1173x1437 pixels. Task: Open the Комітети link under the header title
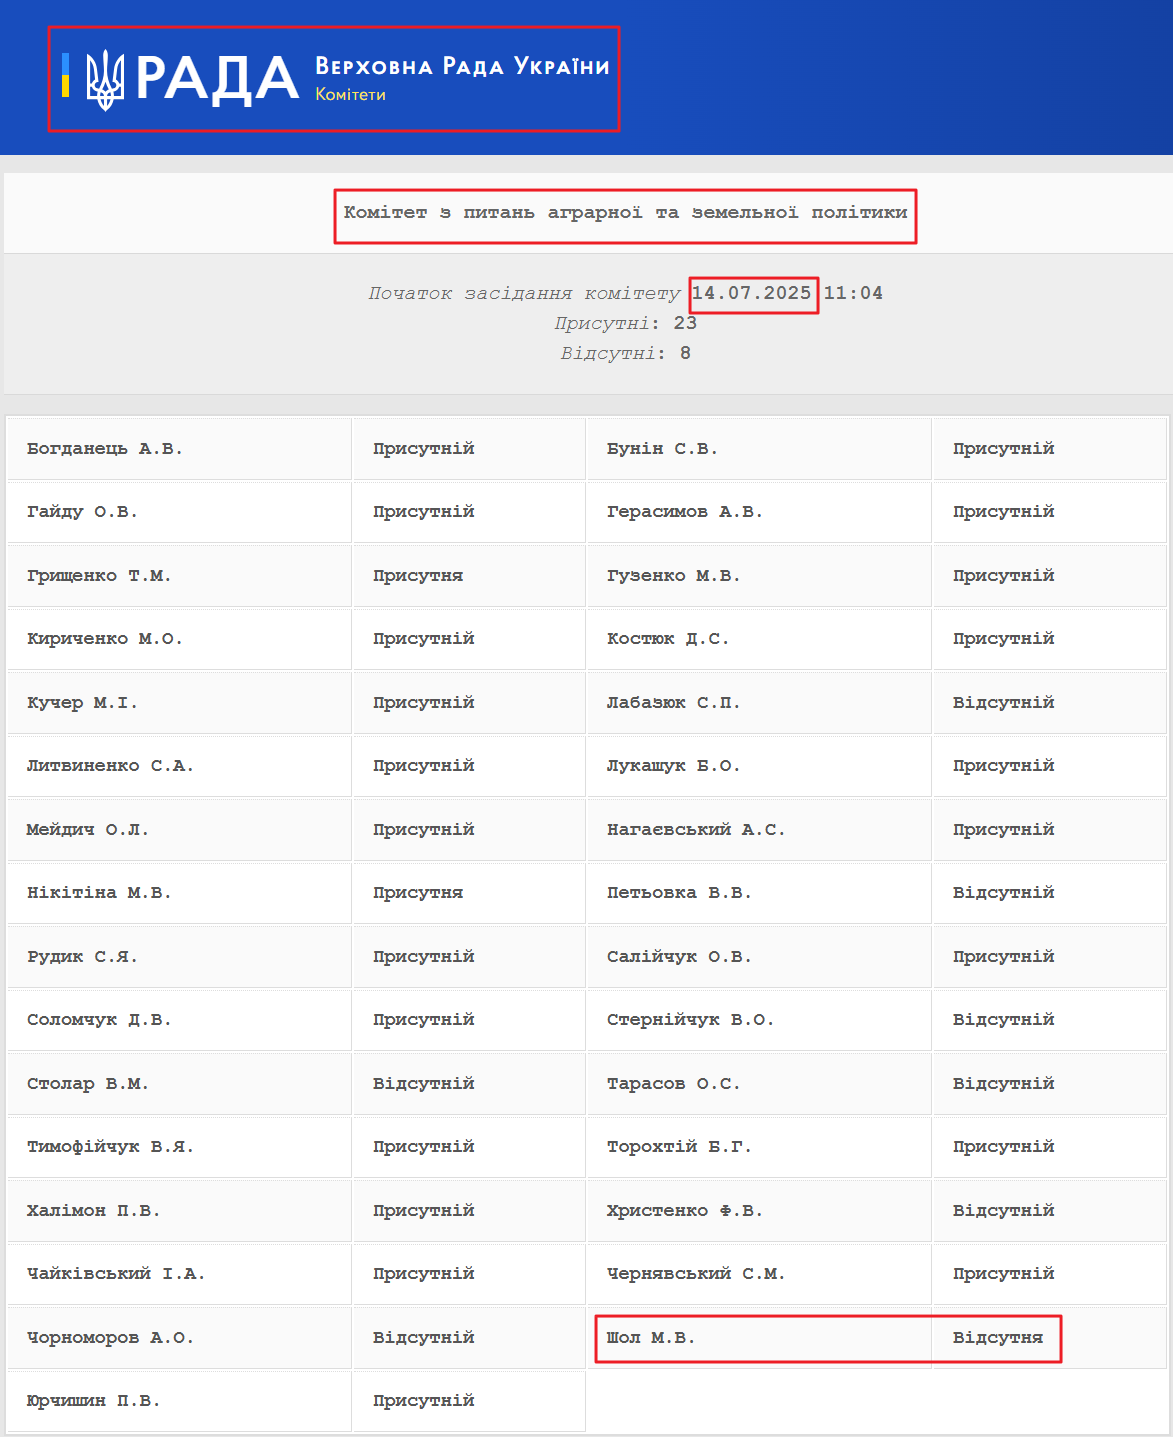coord(350,95)
